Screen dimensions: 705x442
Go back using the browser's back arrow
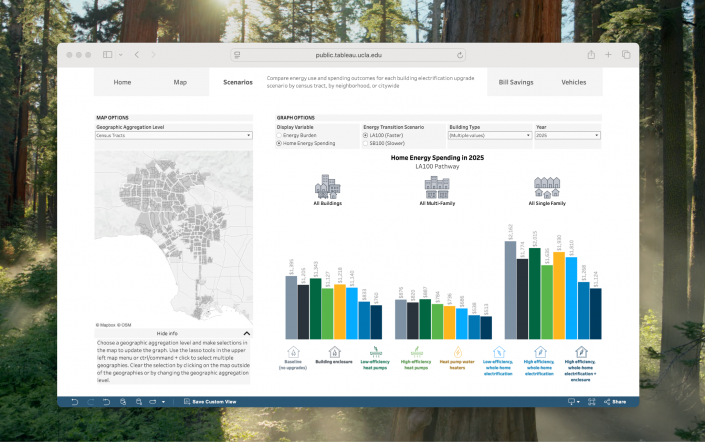click(137, 55)
